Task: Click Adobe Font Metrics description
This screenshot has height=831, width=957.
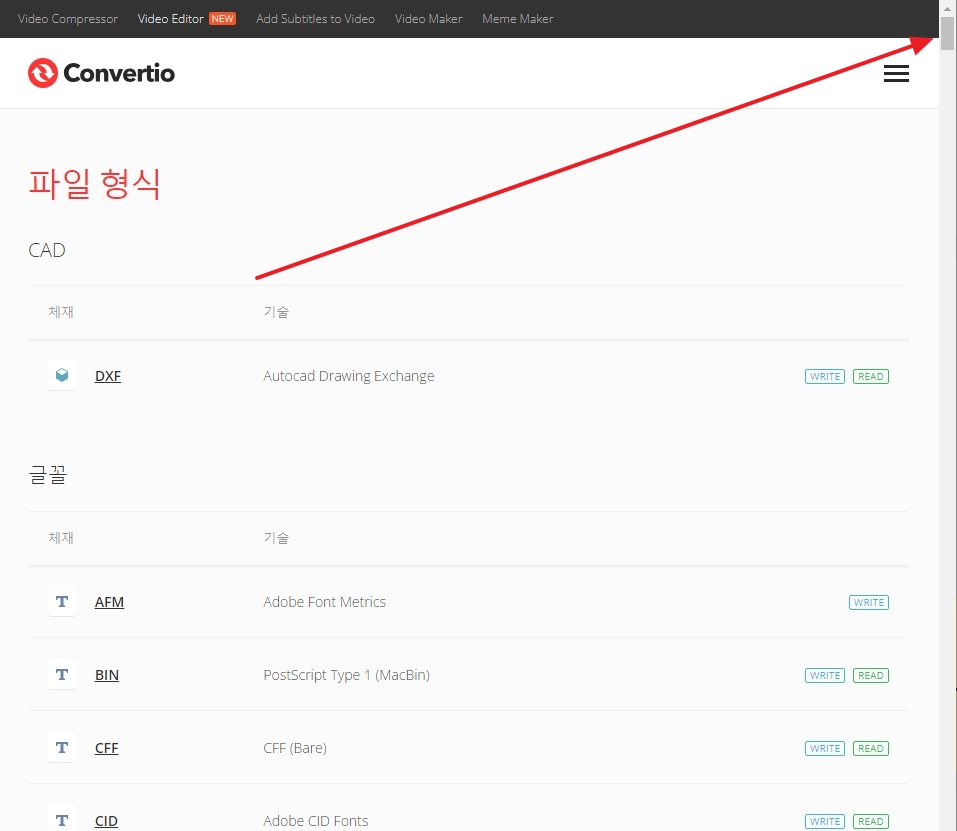Action: (x=324, y=602)
